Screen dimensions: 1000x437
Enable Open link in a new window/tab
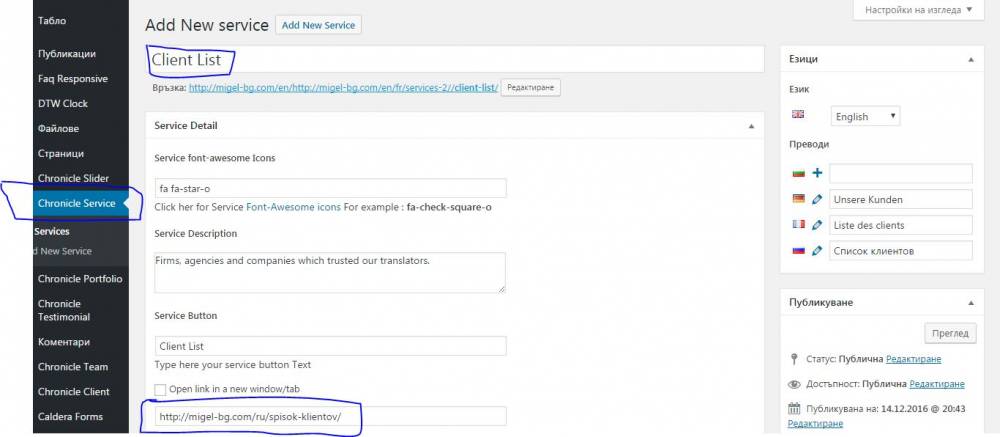pos(160,389)
